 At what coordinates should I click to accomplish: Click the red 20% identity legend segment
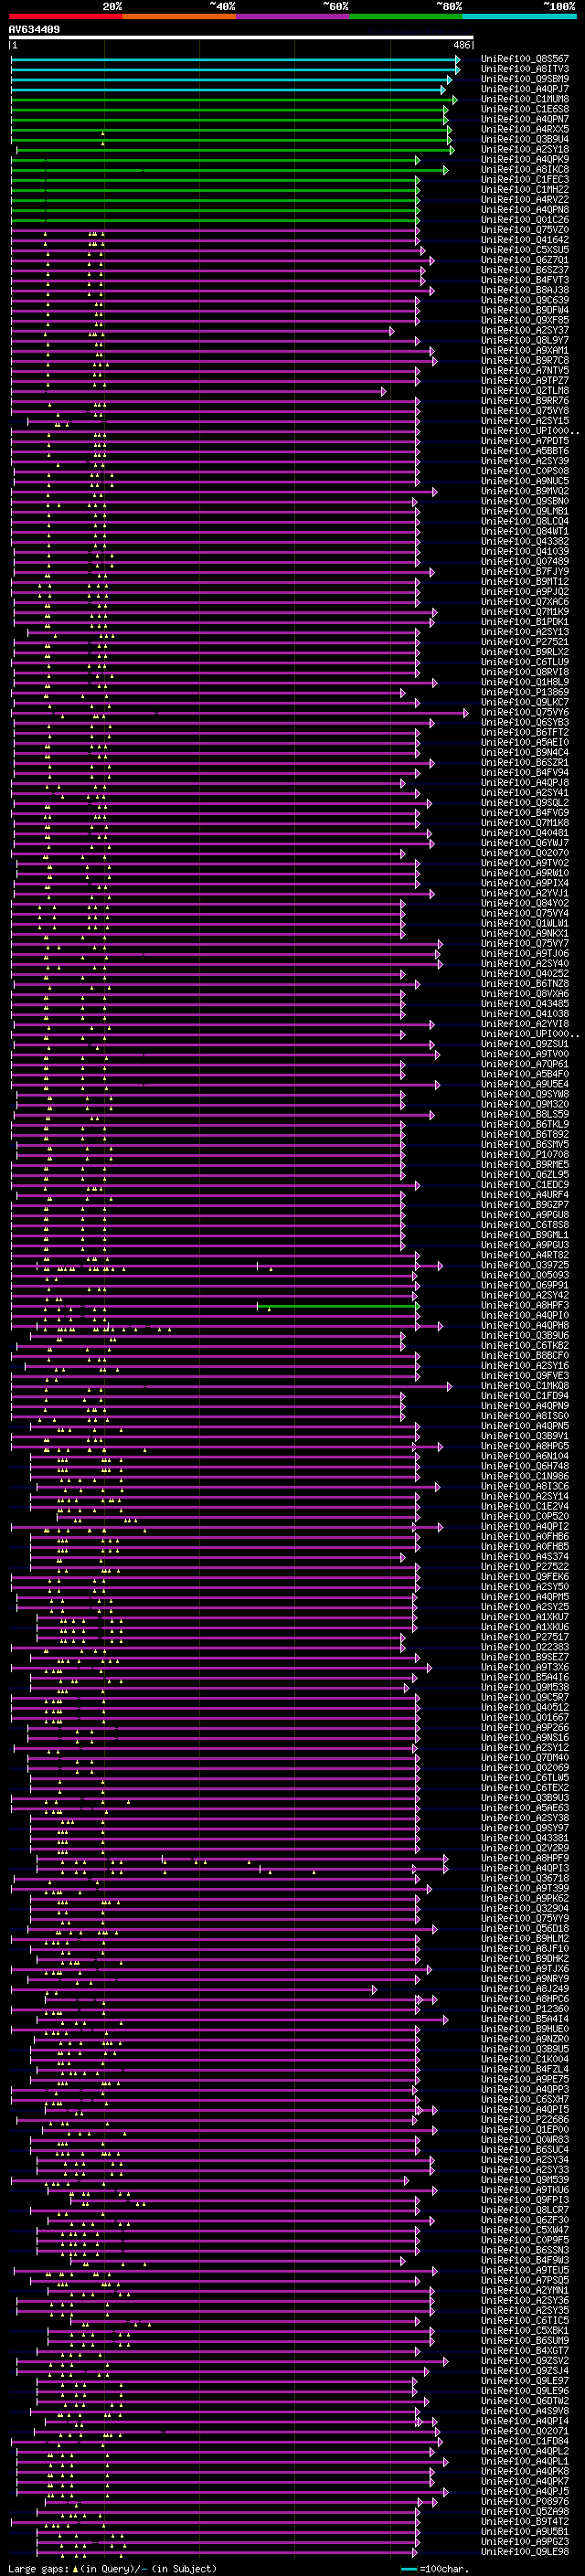pyautogui.click(x=65, y=16)
